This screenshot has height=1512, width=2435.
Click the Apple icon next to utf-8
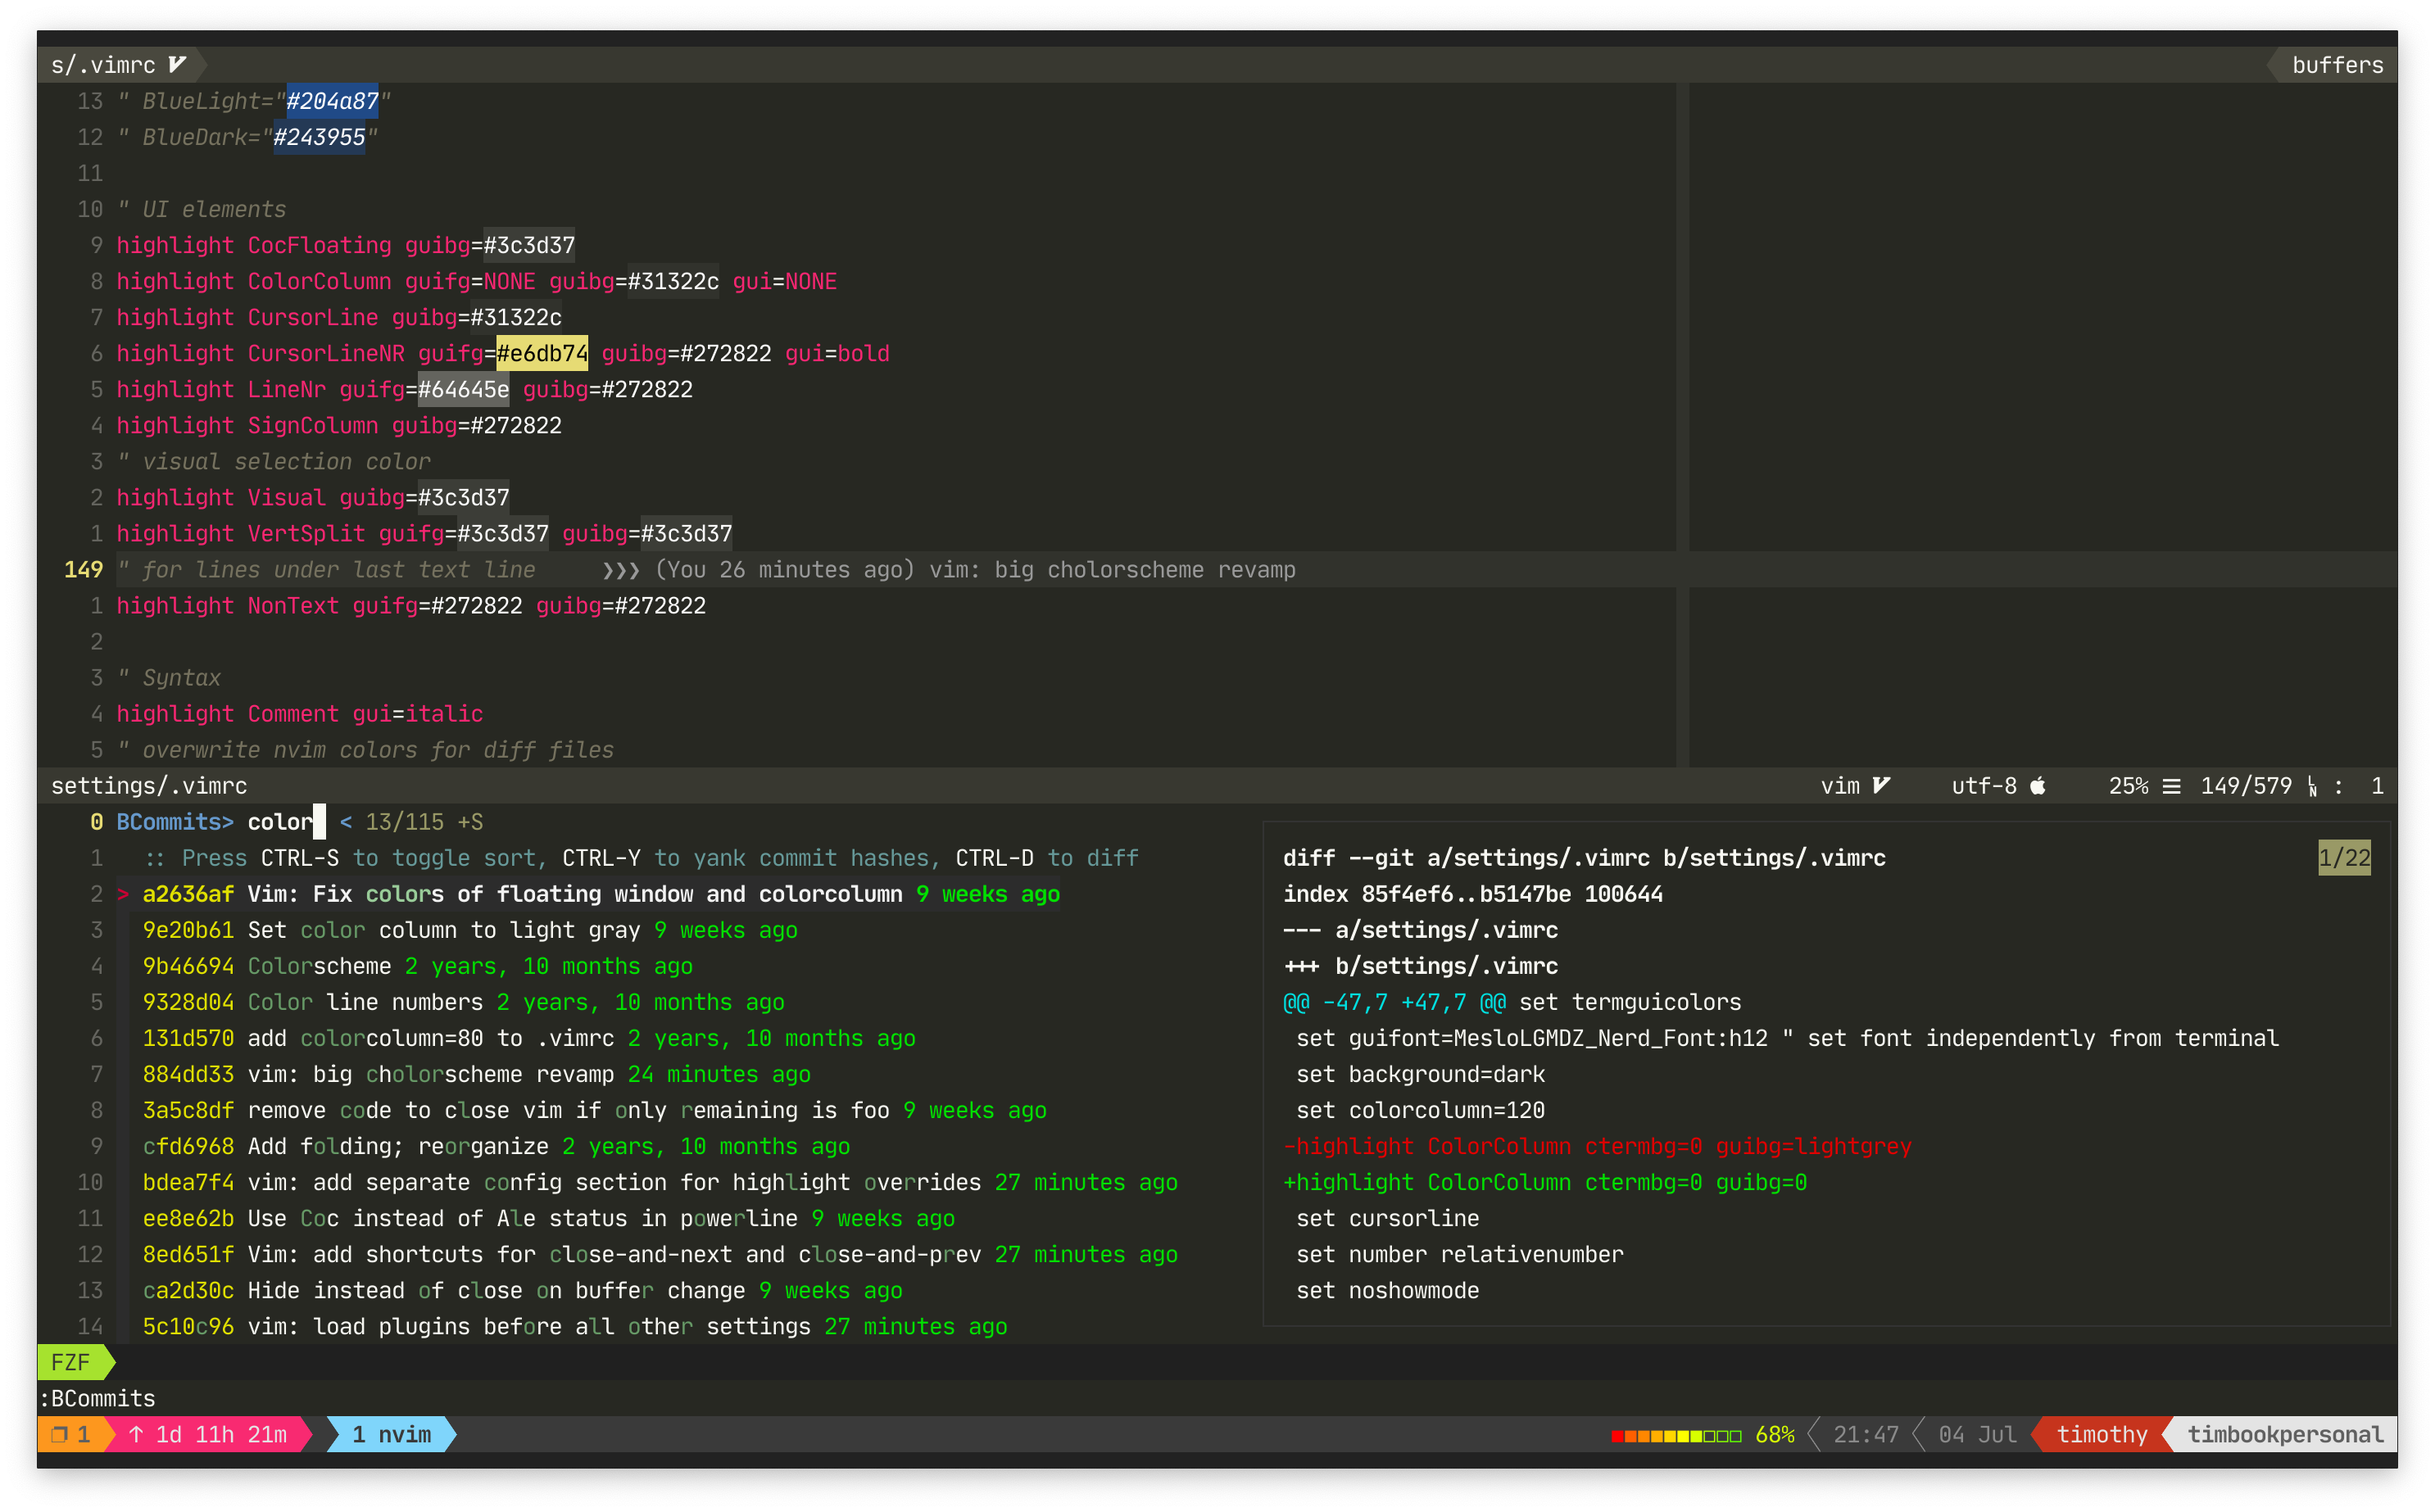(x=2038, y=786)
